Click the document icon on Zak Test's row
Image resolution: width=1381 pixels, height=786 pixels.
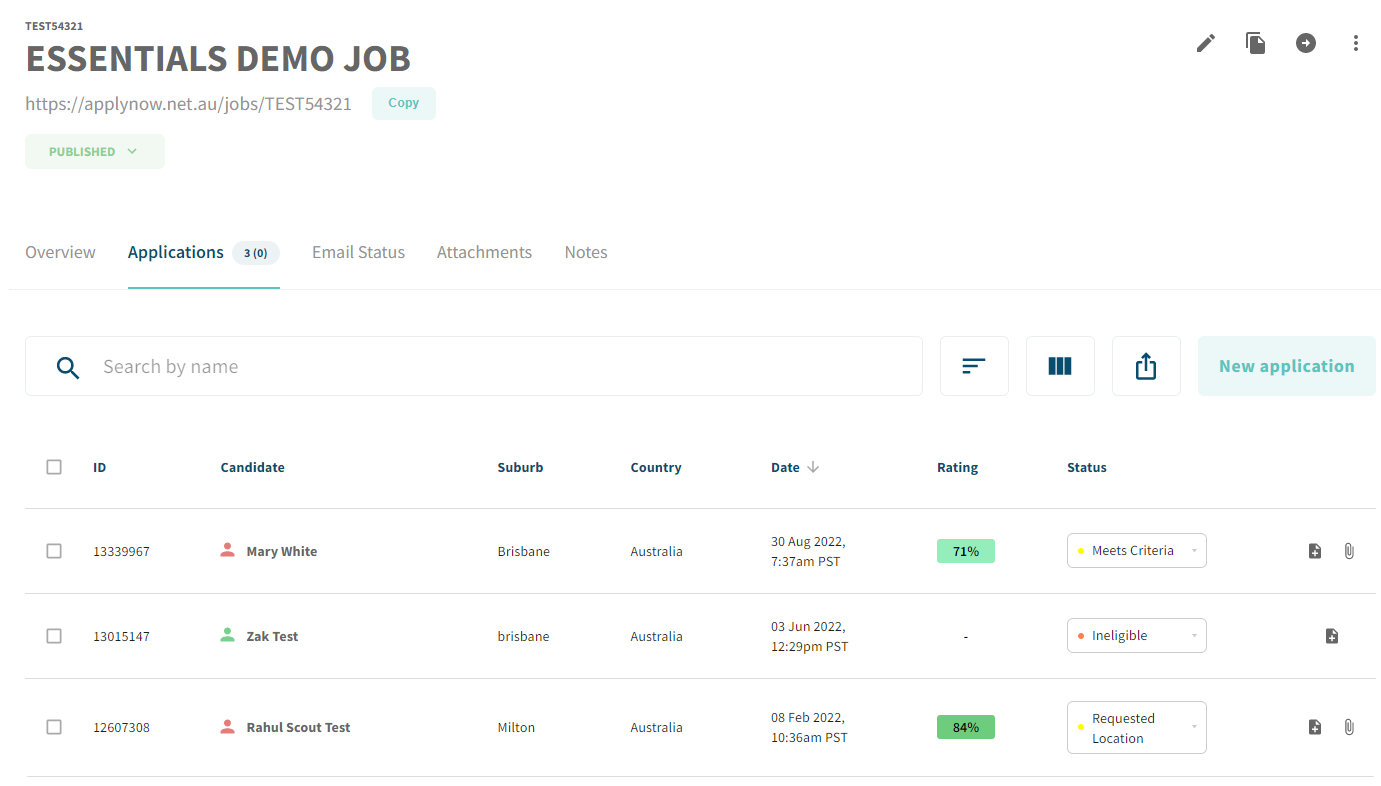(1331, 635)
